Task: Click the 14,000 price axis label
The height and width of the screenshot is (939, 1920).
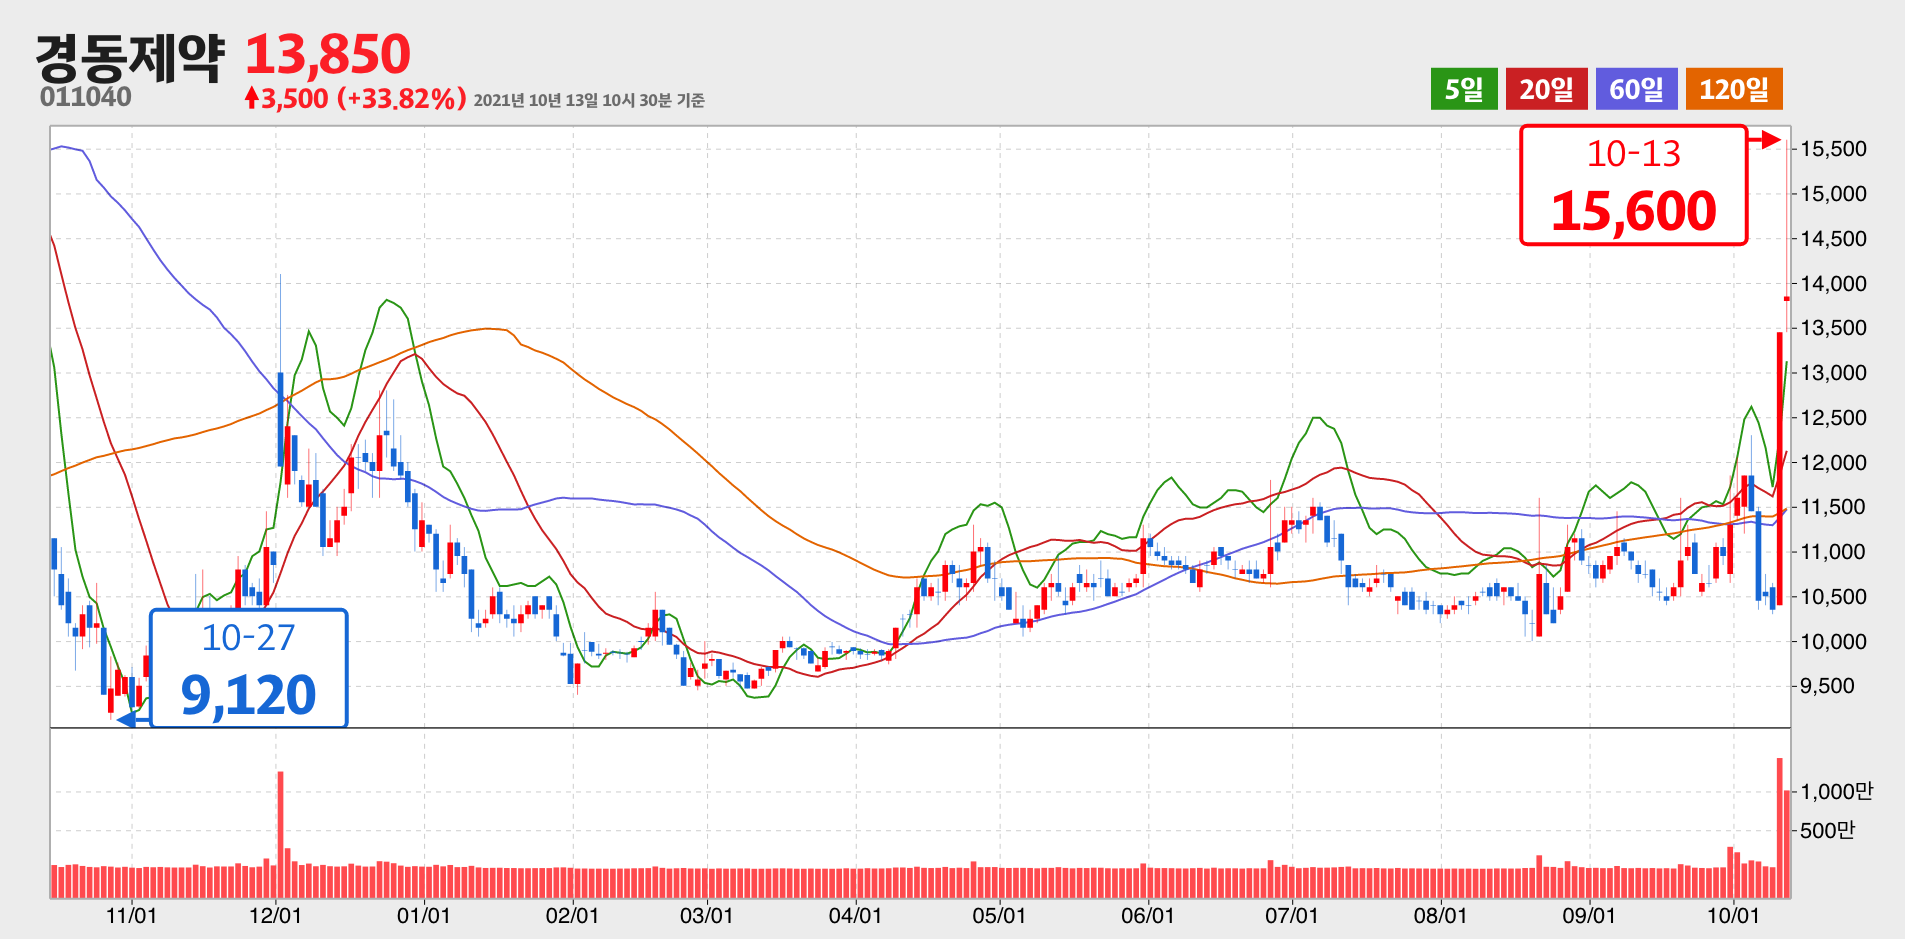Action: (1833, 284)
